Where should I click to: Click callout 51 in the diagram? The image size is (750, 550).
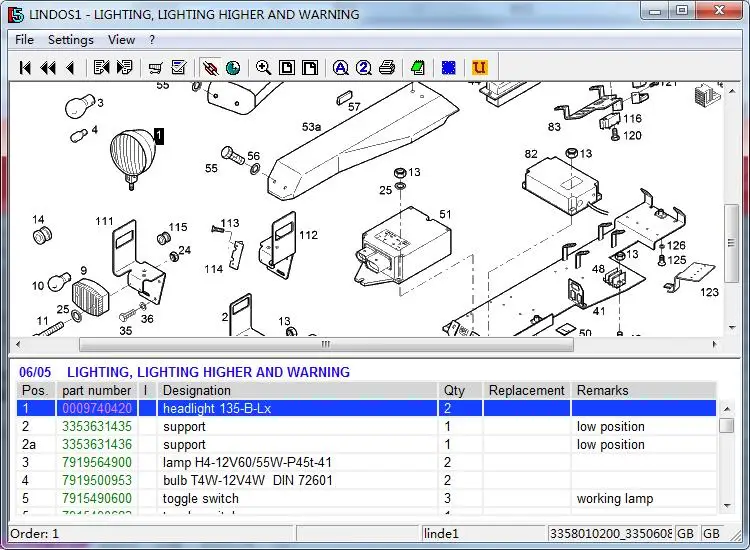[x=445, y=214]
